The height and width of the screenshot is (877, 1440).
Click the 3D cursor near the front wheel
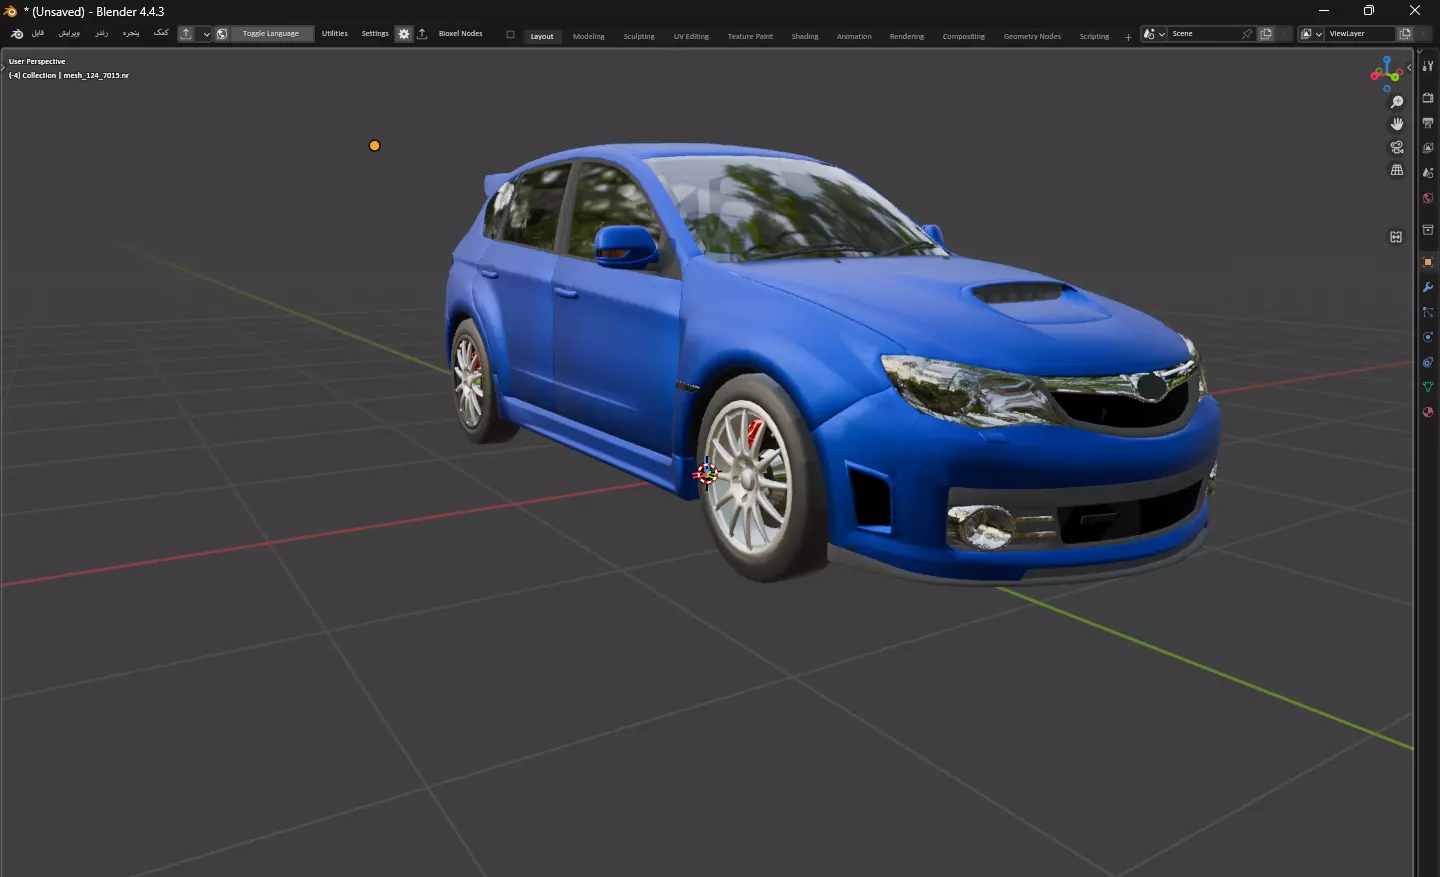(x=707, y=473)
